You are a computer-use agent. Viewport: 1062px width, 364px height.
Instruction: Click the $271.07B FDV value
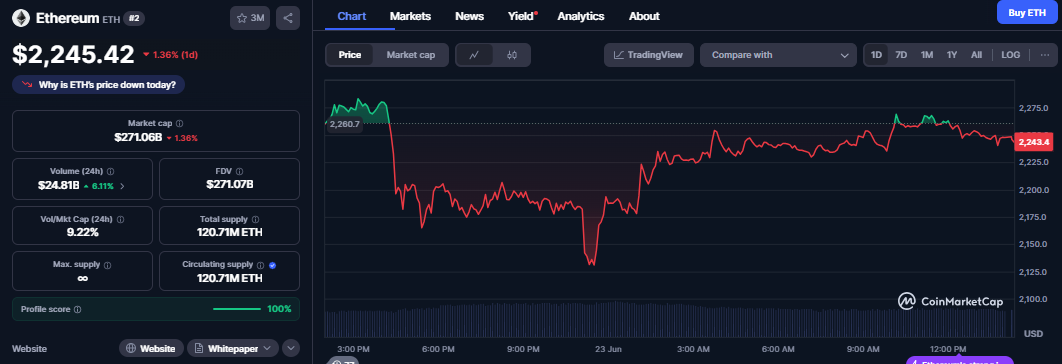tap(230, 185)
